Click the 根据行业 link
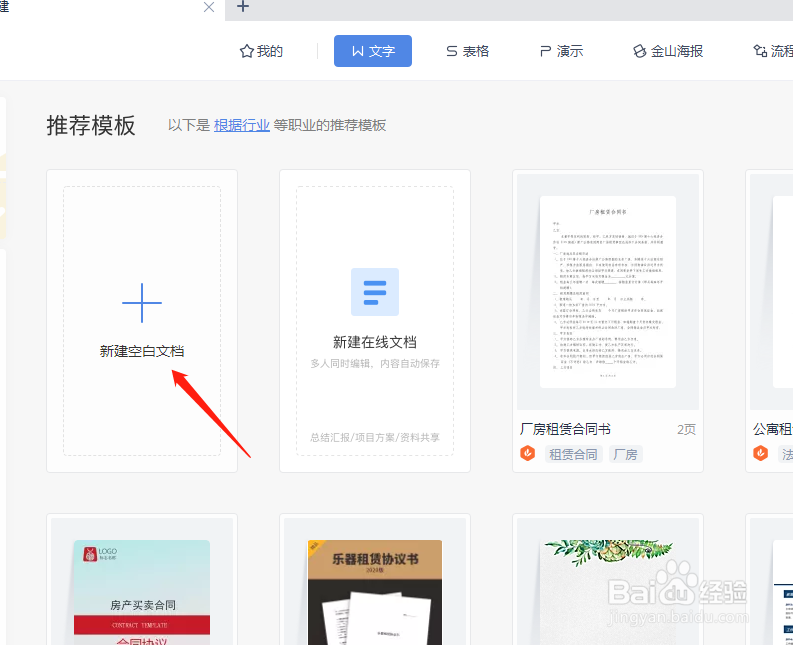Screen dimensions: 793x645 [241, 125]
